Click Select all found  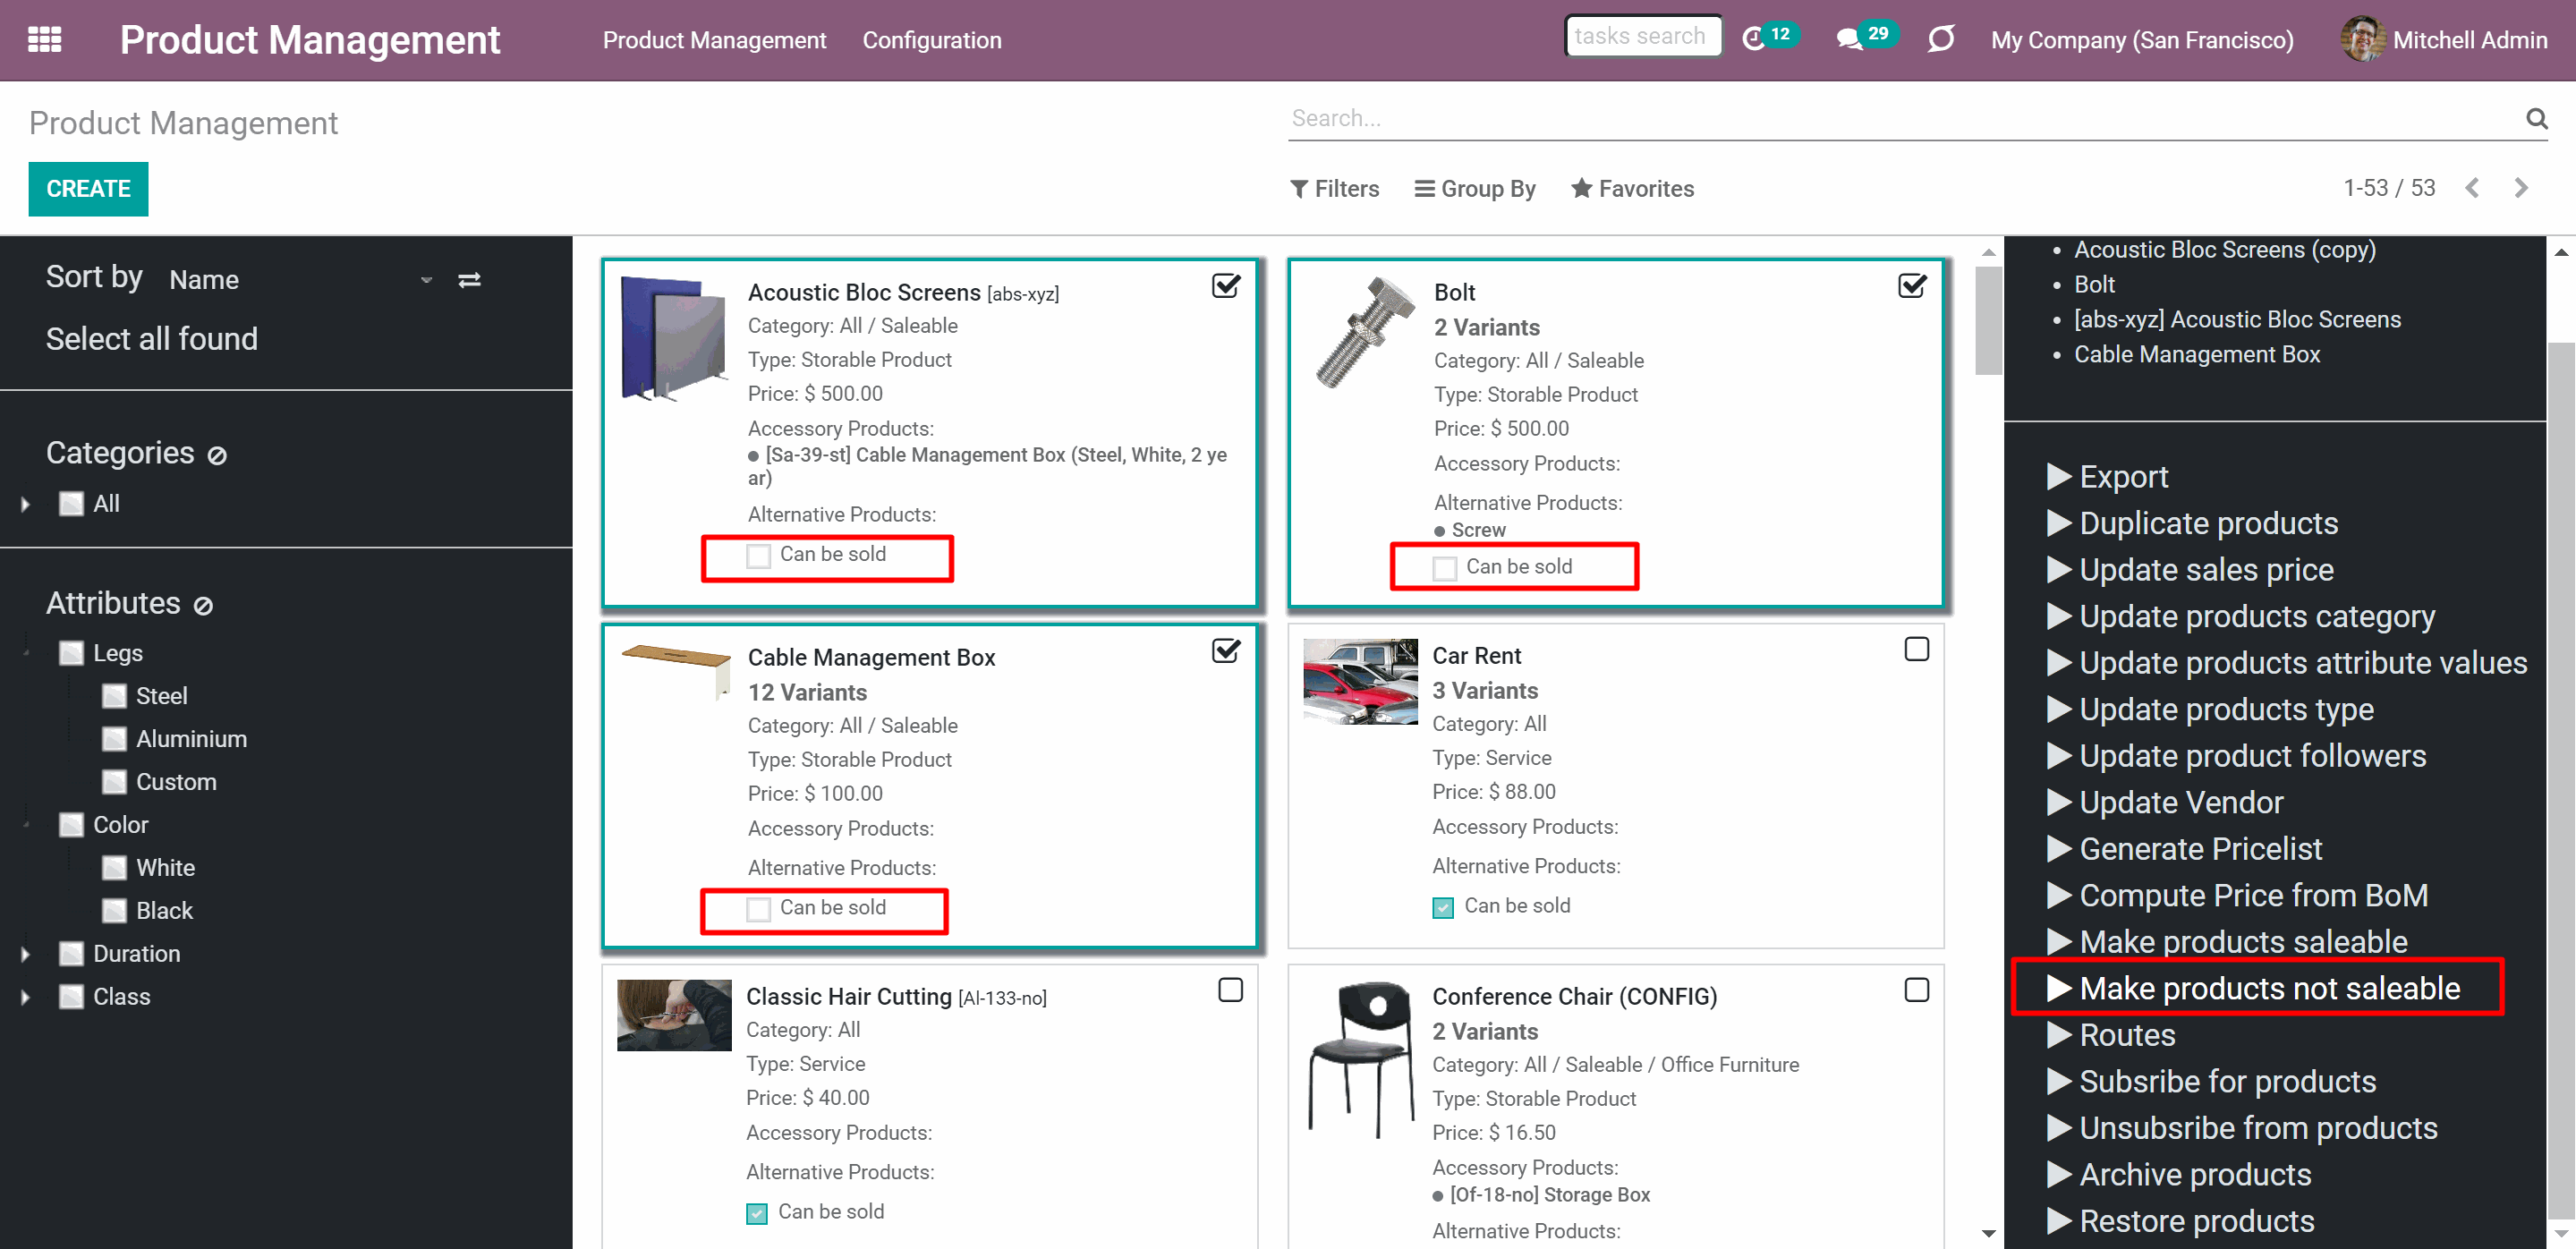(x=151, y=339)
